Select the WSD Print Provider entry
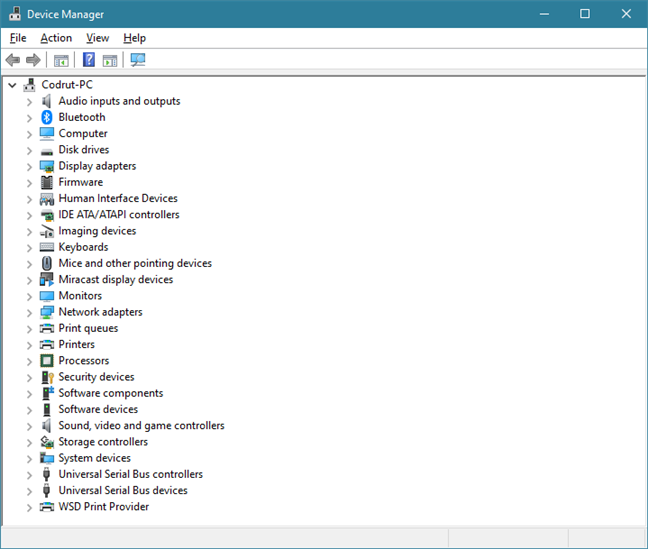This screenshot has height=549, width=648. pyautogui.click(x=103, y=507)
